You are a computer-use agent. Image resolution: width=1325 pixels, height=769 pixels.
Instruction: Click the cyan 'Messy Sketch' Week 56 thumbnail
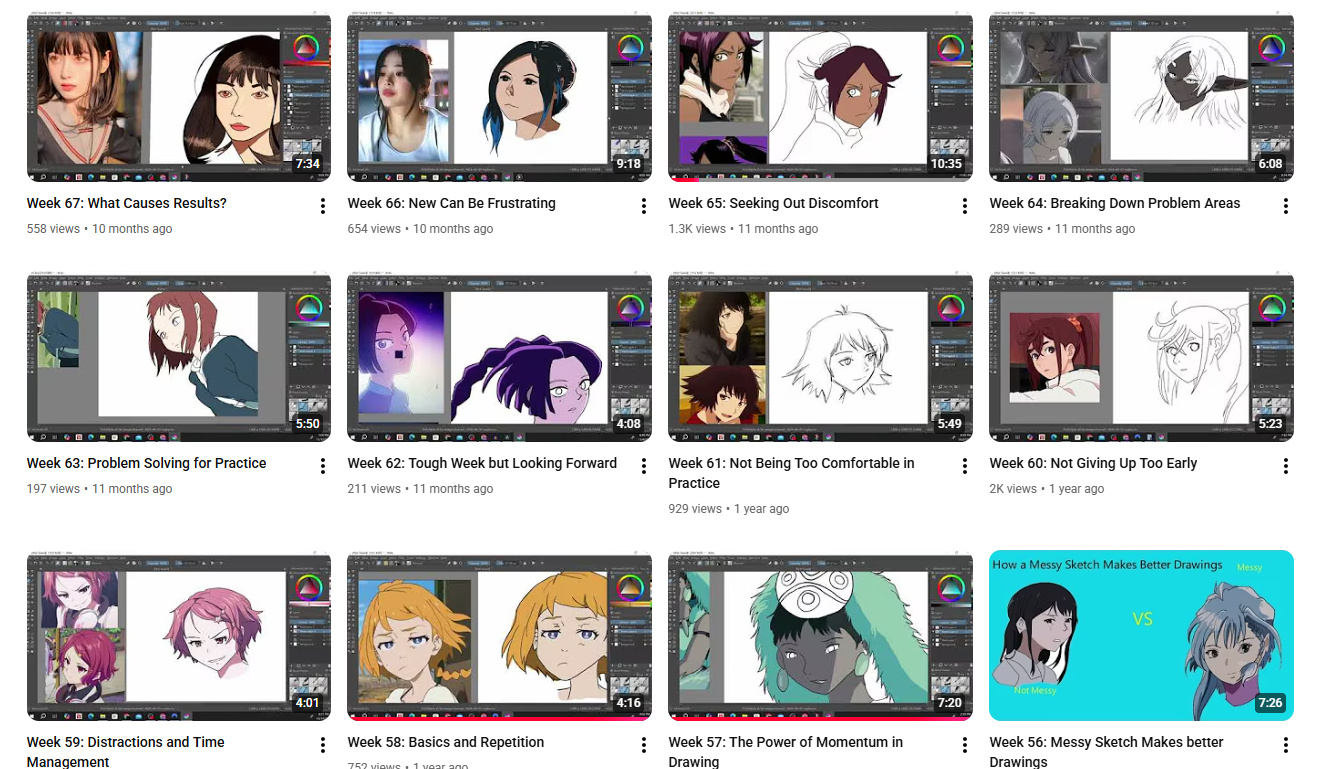pos(1142,636)
